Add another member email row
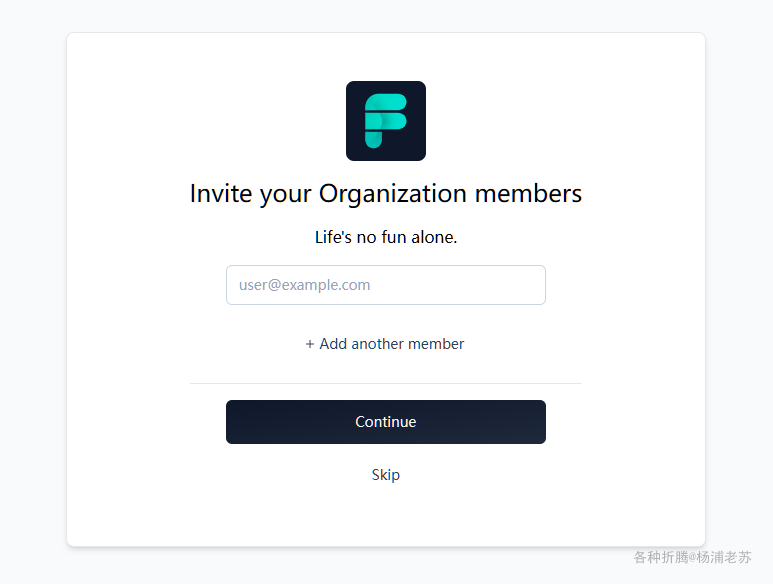The image size is (773, 584). [x=385, y=344]
